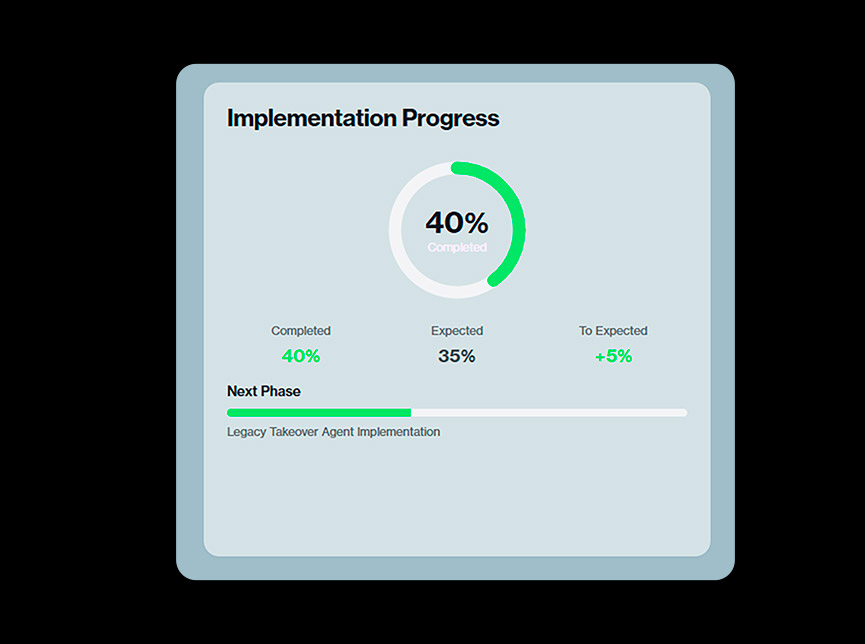
Task: Click the word Progress in the title
Action: click(x=450, y=118)
